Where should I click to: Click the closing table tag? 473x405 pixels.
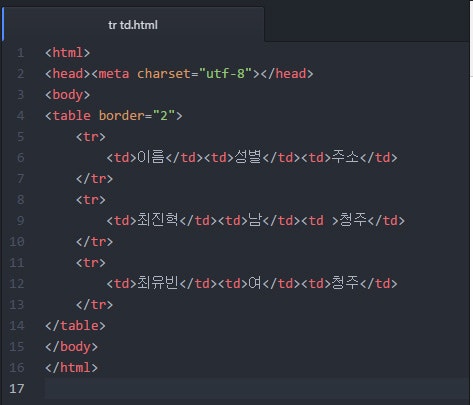click(75, 326)
